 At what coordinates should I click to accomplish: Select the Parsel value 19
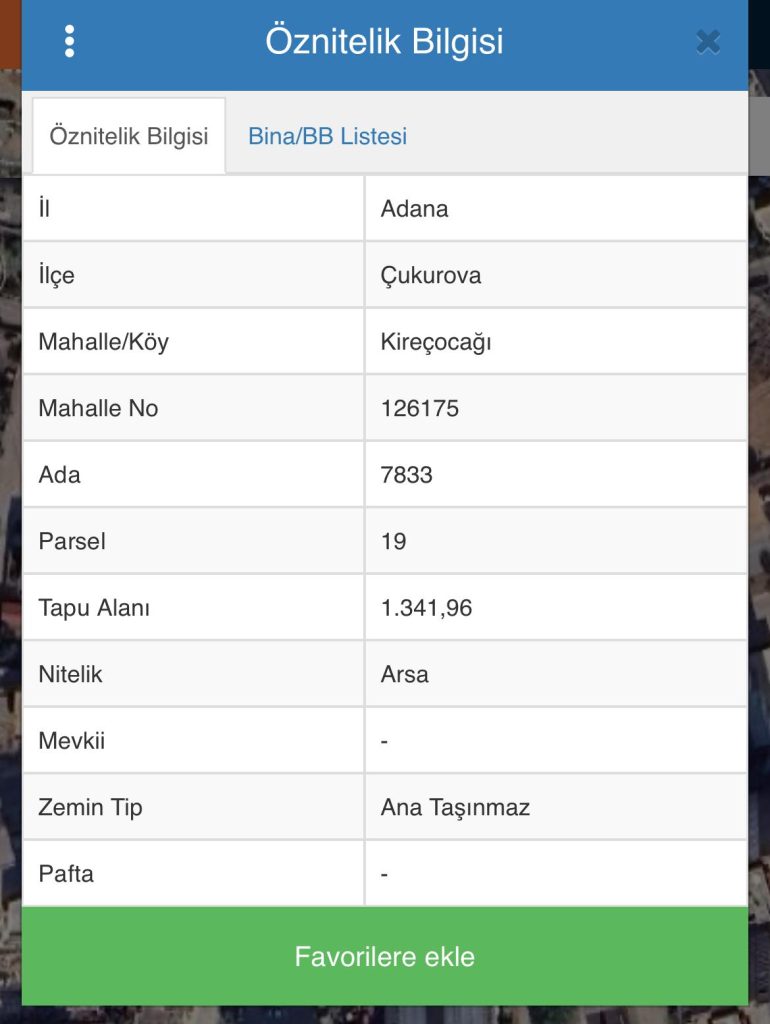394,541
